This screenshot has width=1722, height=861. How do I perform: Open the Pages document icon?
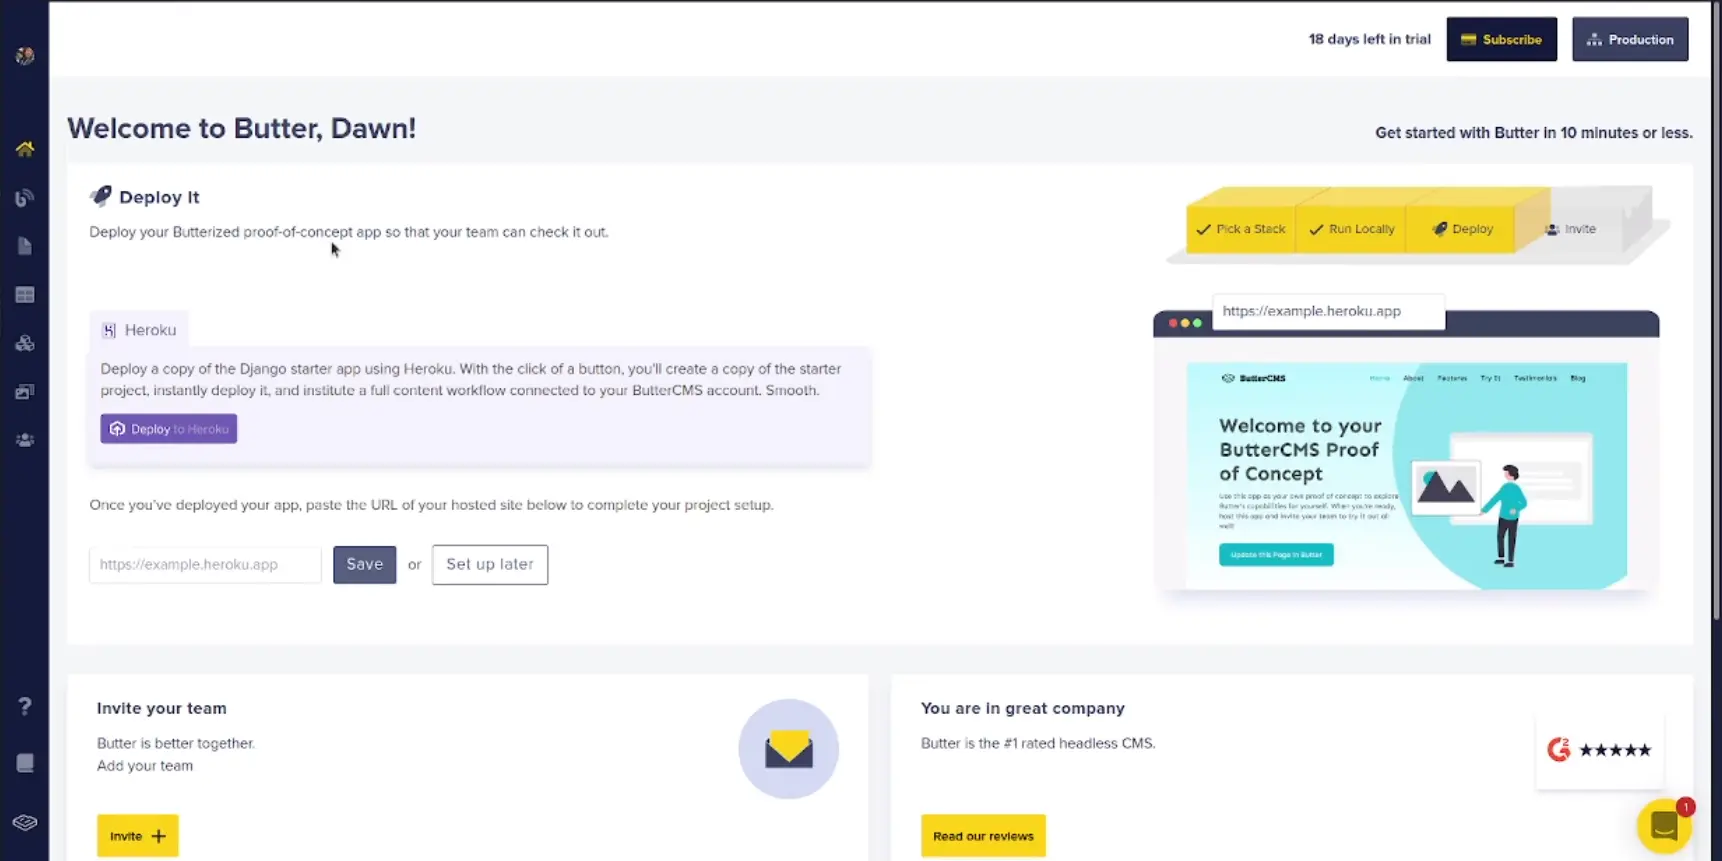click(25, 246)
